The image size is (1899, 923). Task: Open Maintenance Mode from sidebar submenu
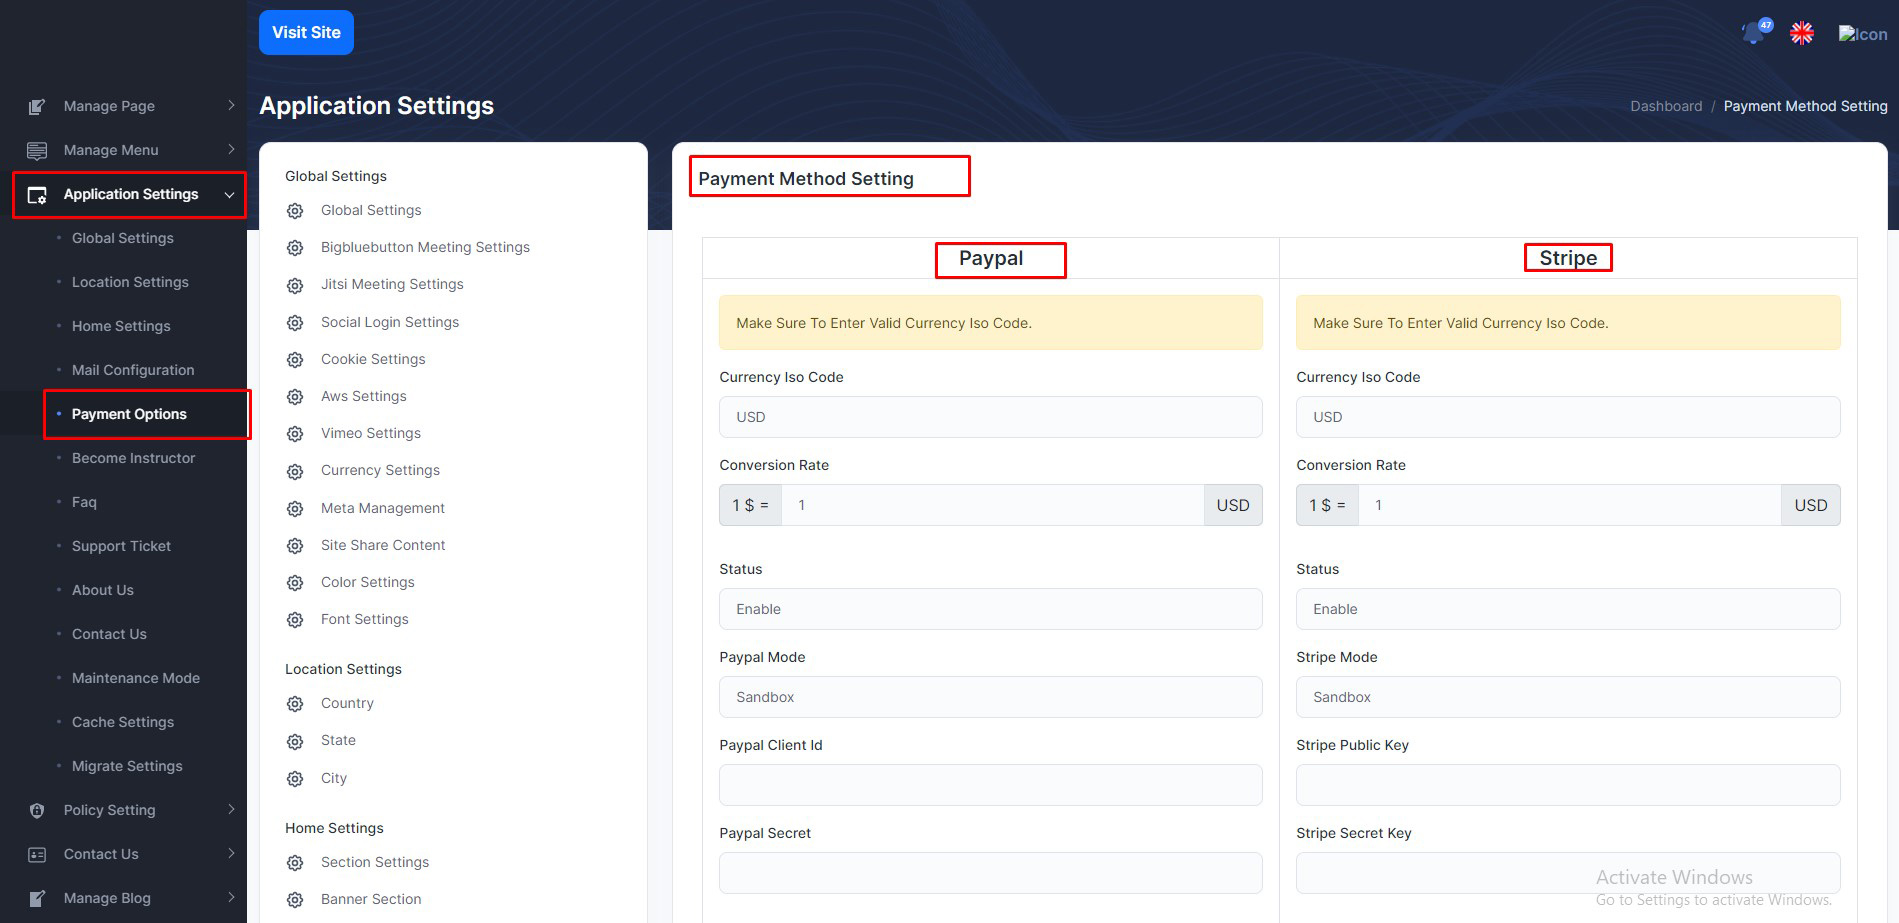(x=136, y=678)
